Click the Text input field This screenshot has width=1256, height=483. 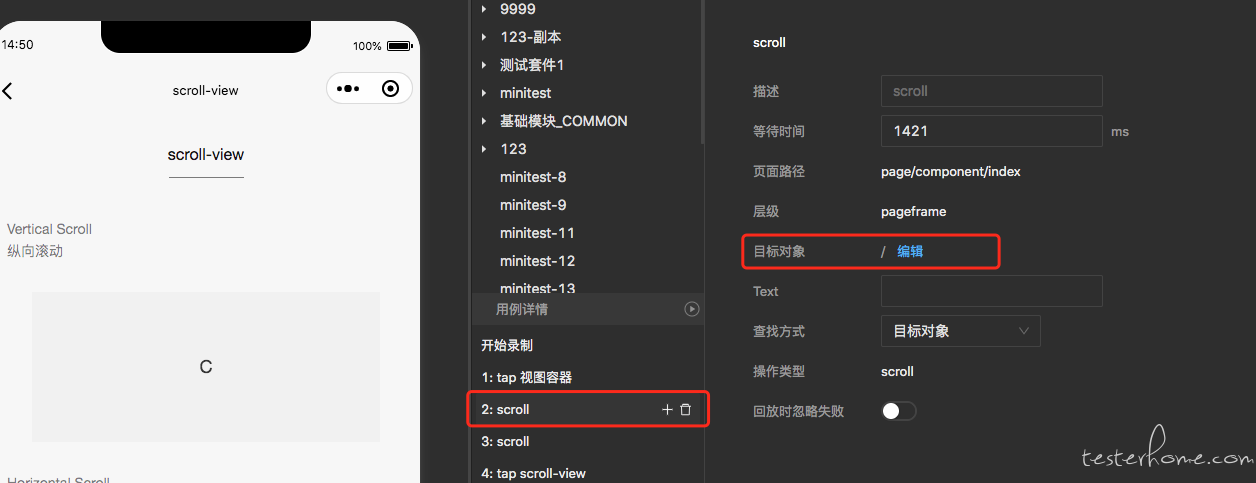(992, 291)
